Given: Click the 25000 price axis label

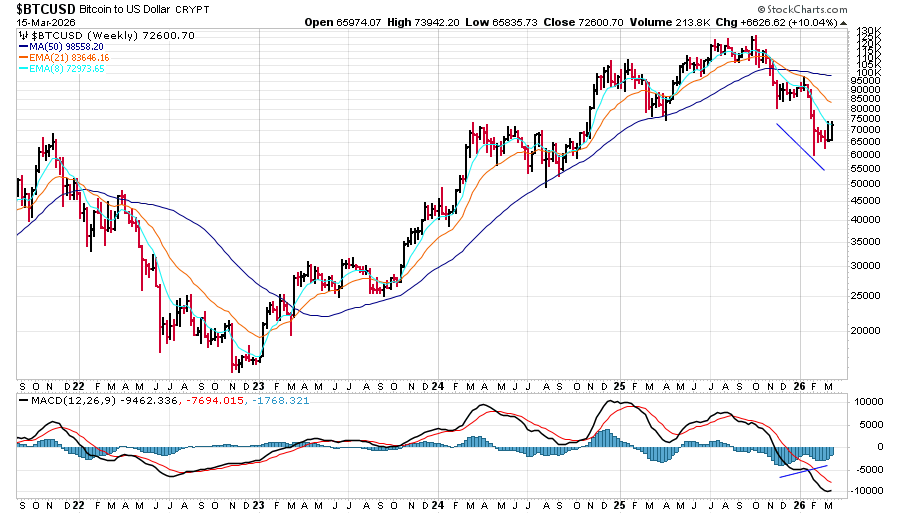Looking at the screenshot, I should pyautogui.click(x=865, y=295).
